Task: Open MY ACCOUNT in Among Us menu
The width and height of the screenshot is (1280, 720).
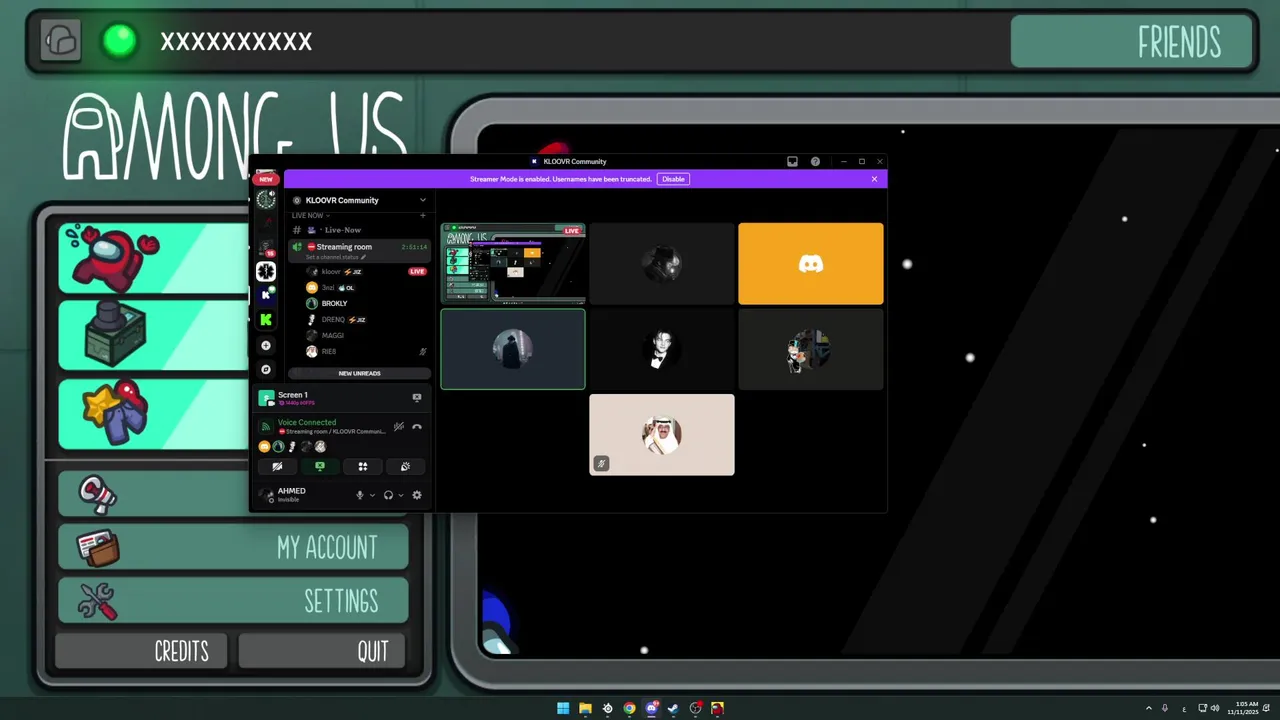Action: click(x=233, y=547)
